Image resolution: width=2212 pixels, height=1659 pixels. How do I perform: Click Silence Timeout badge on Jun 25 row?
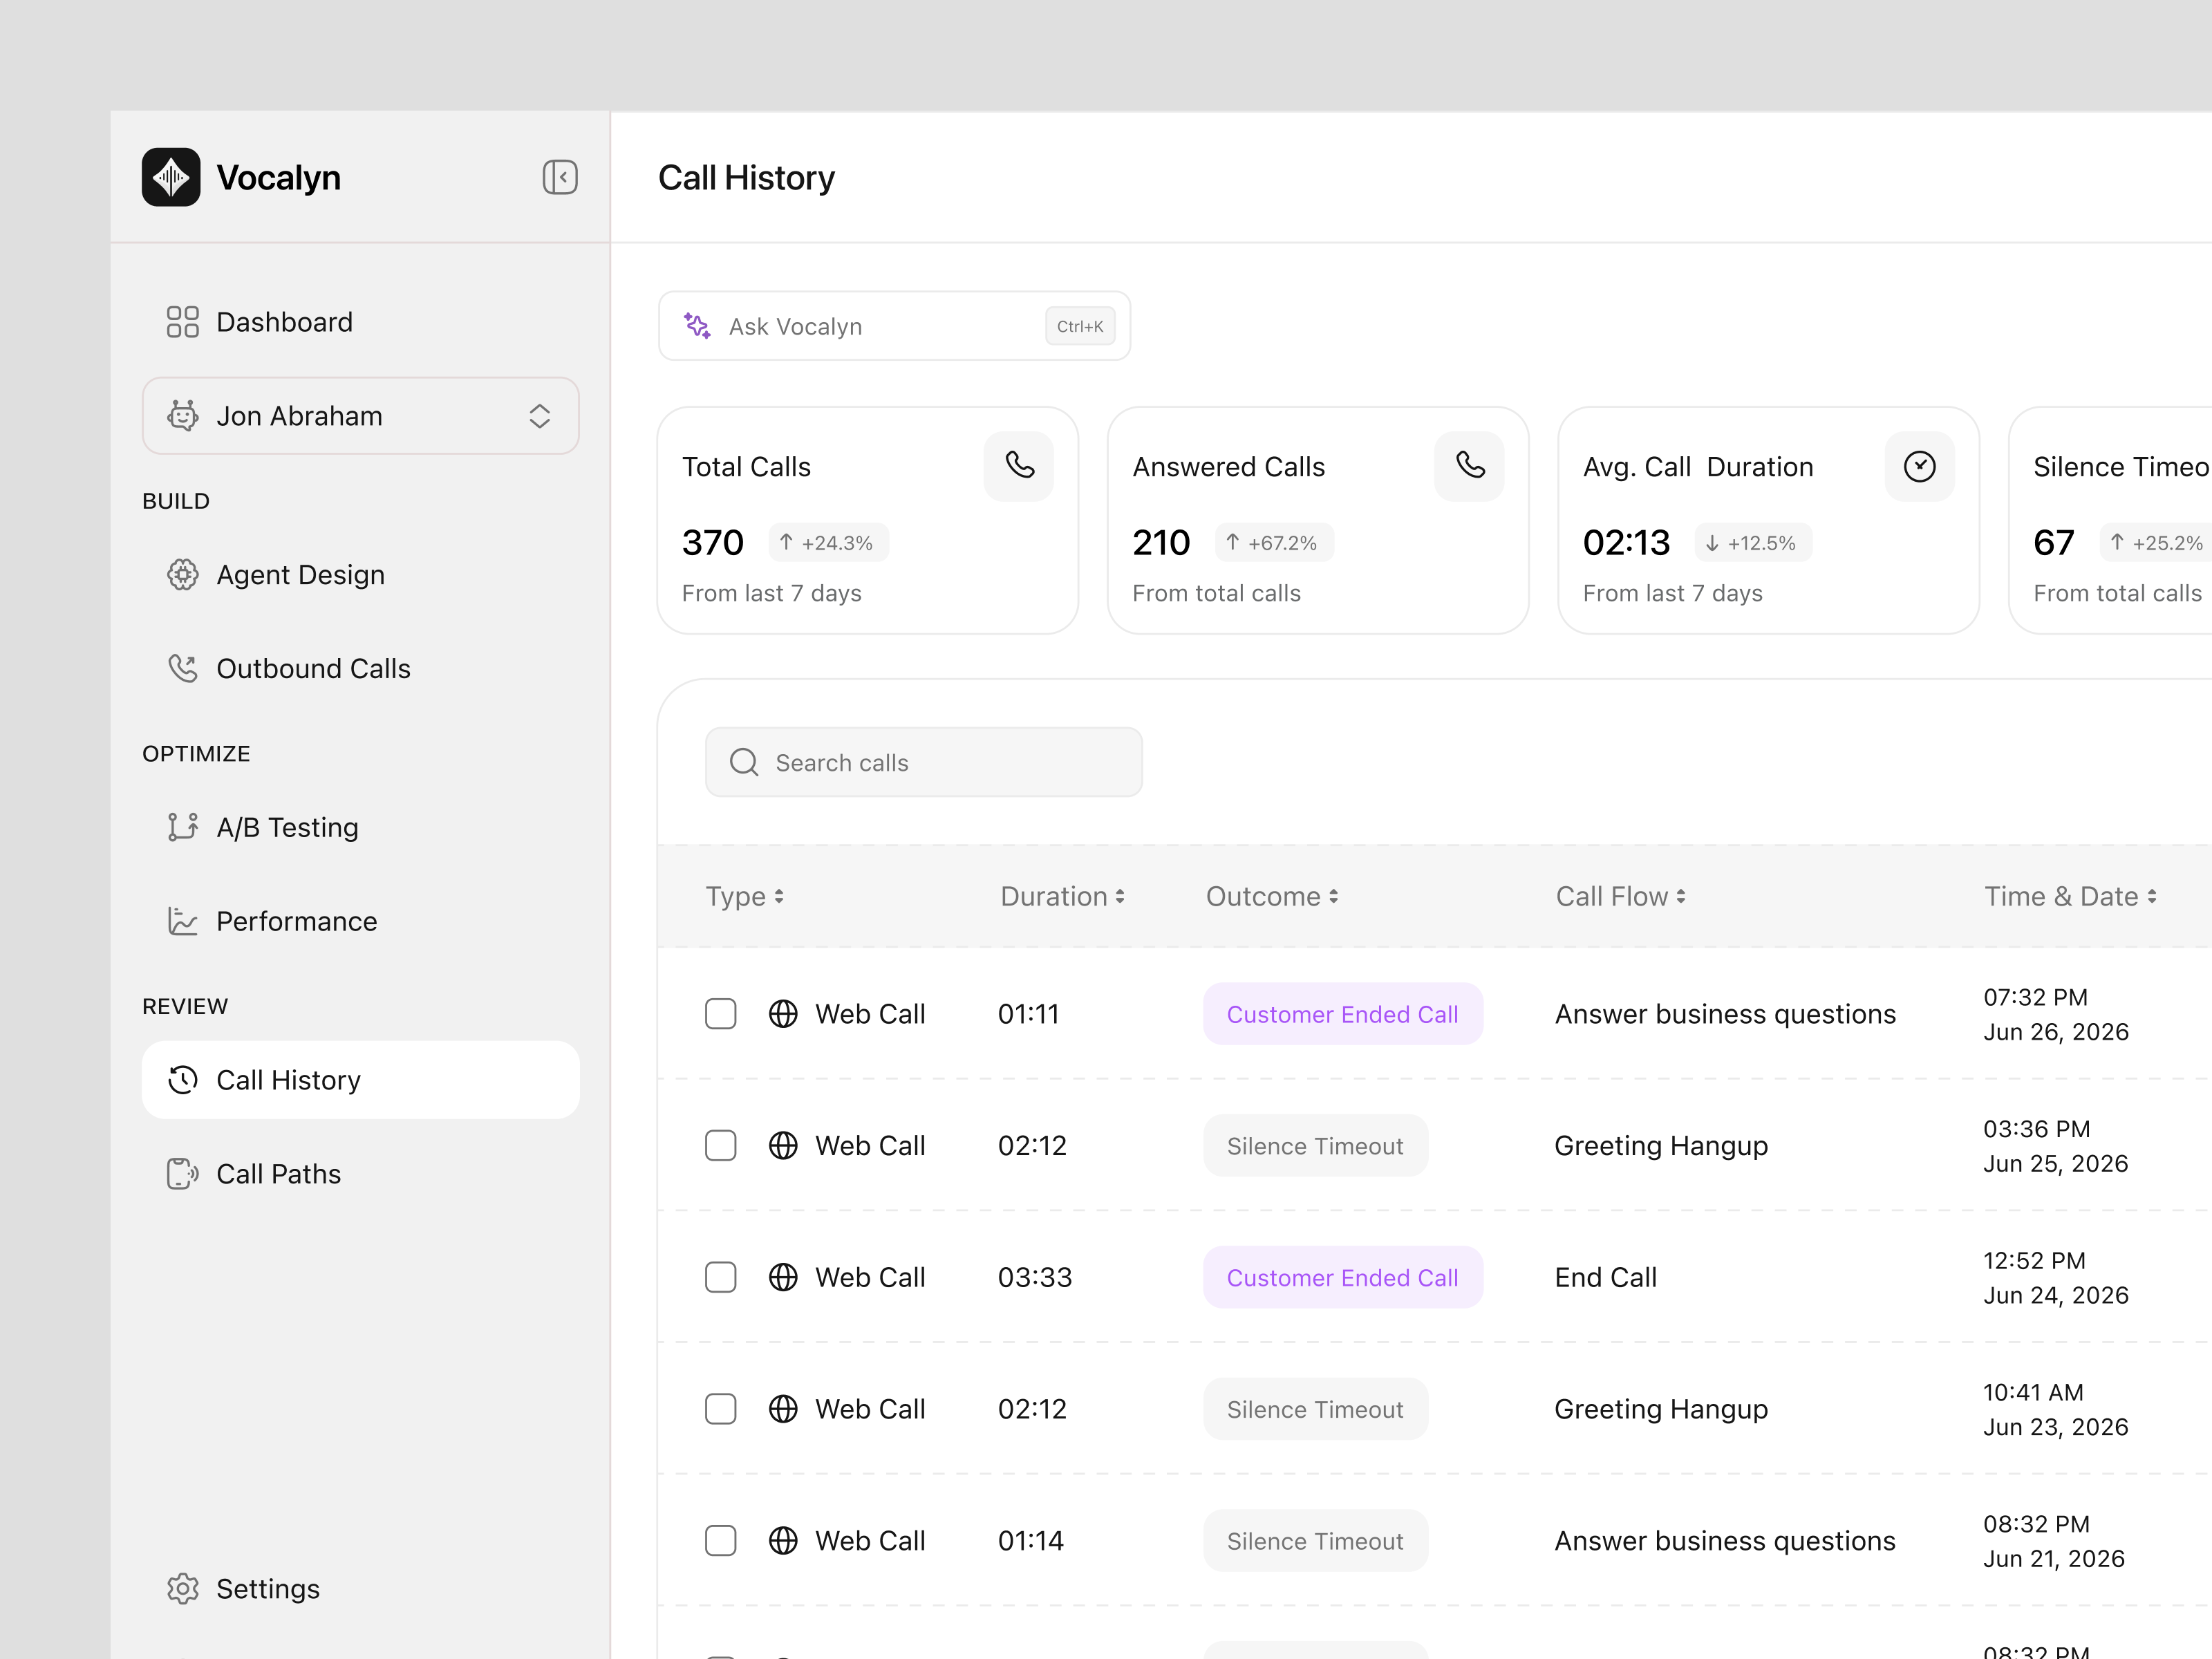coord(1315,1146)
